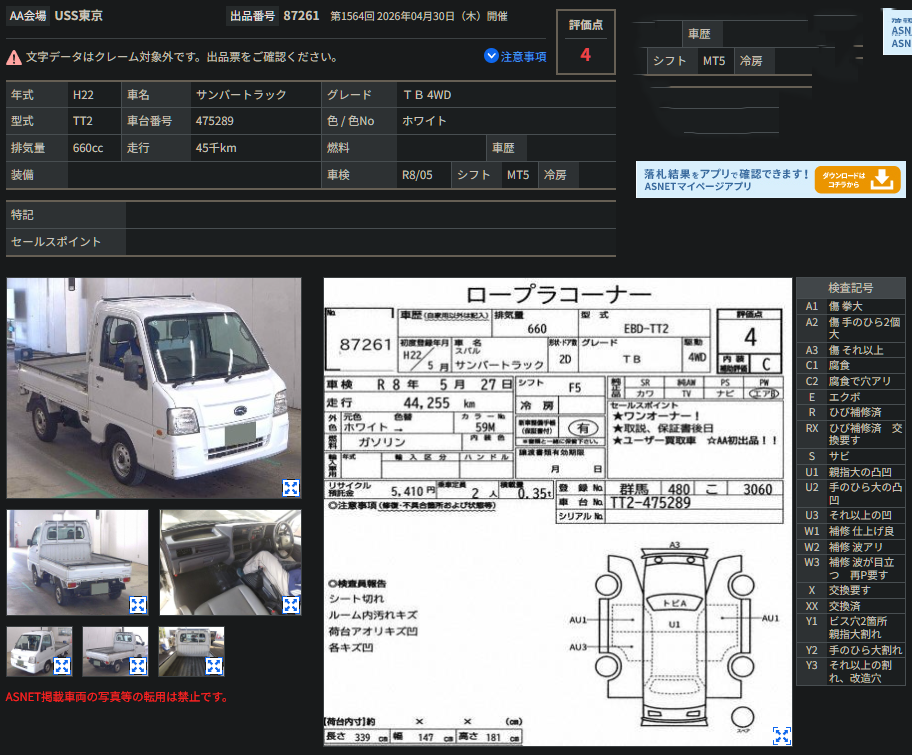Select the Y2 手のひら大割れ legend row

pos(850,650)
